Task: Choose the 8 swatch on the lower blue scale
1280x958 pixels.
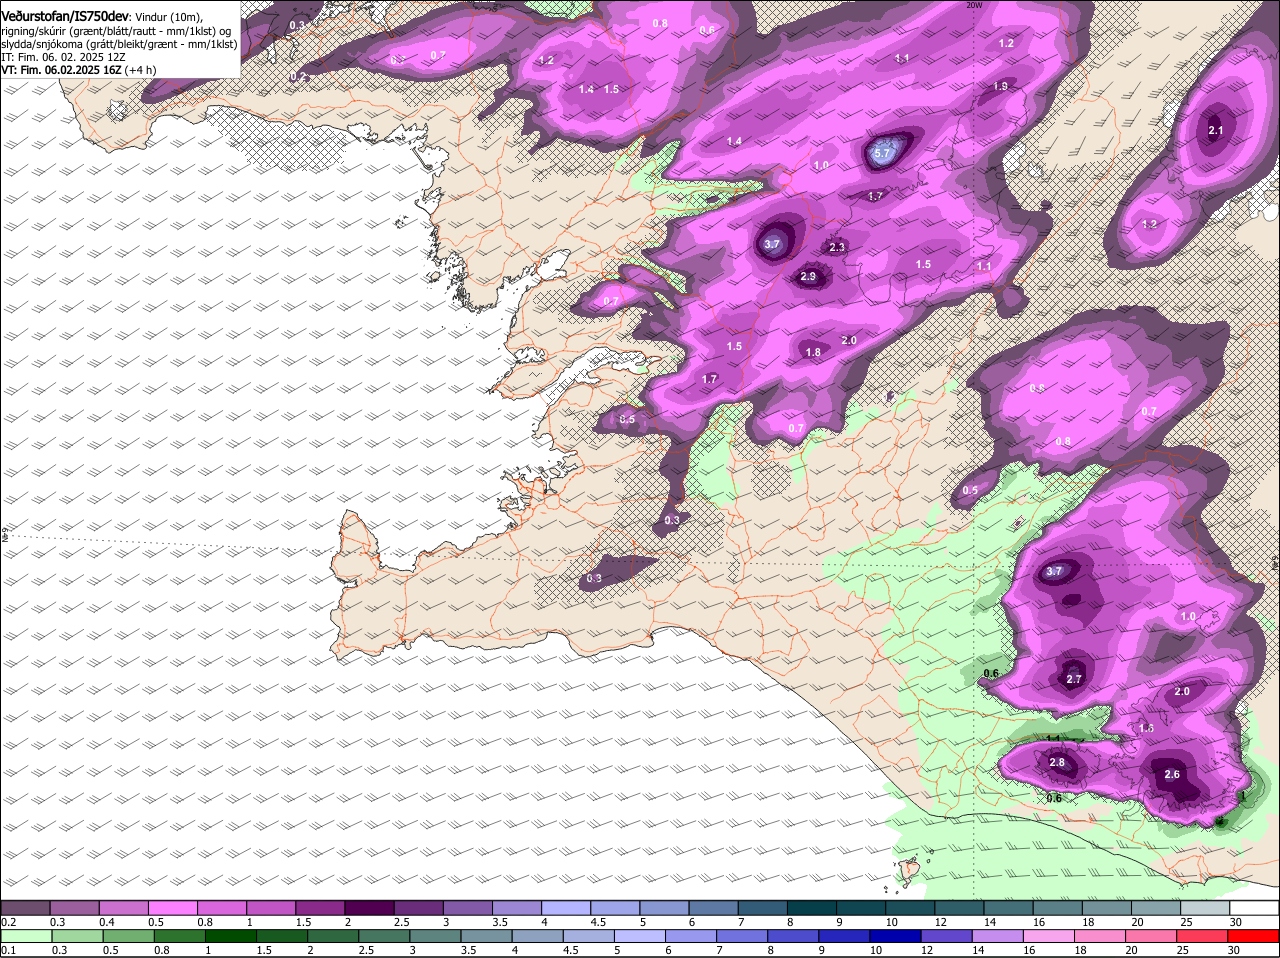Action: 794,936
